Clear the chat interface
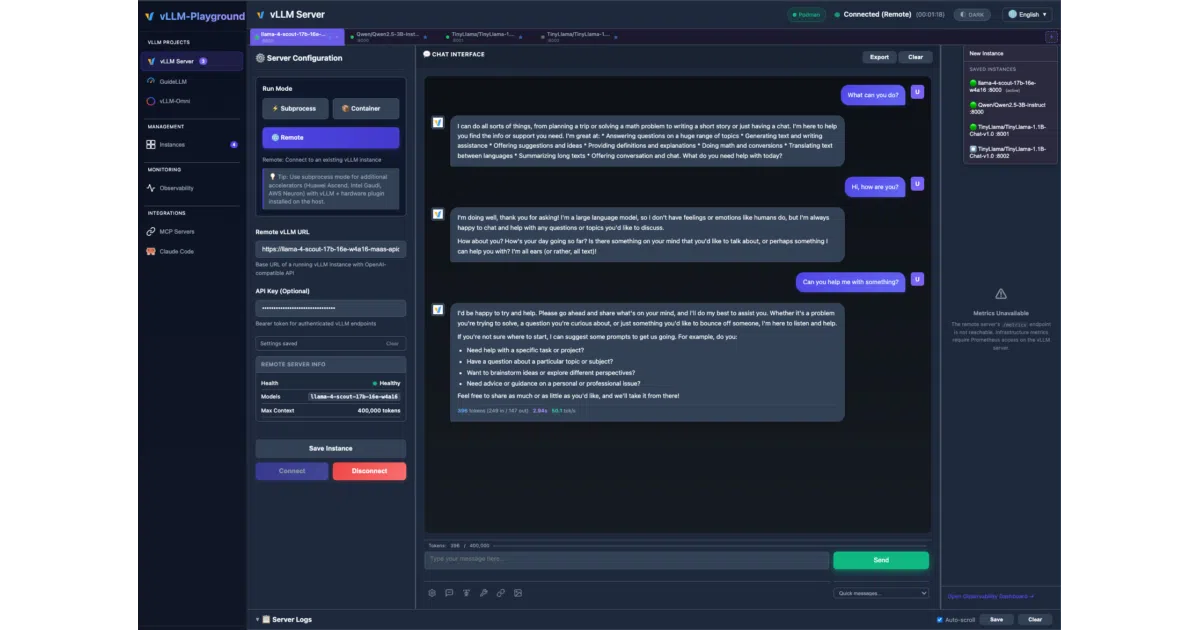The height and width of the screenshot is (630, 1200). 915,57
